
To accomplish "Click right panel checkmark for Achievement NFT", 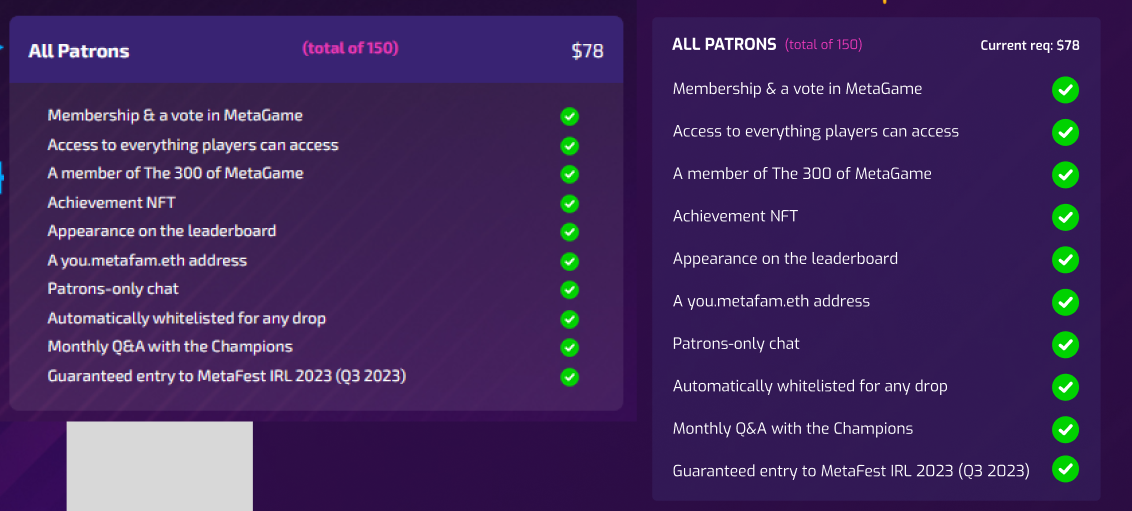I will coord(1065,217).
